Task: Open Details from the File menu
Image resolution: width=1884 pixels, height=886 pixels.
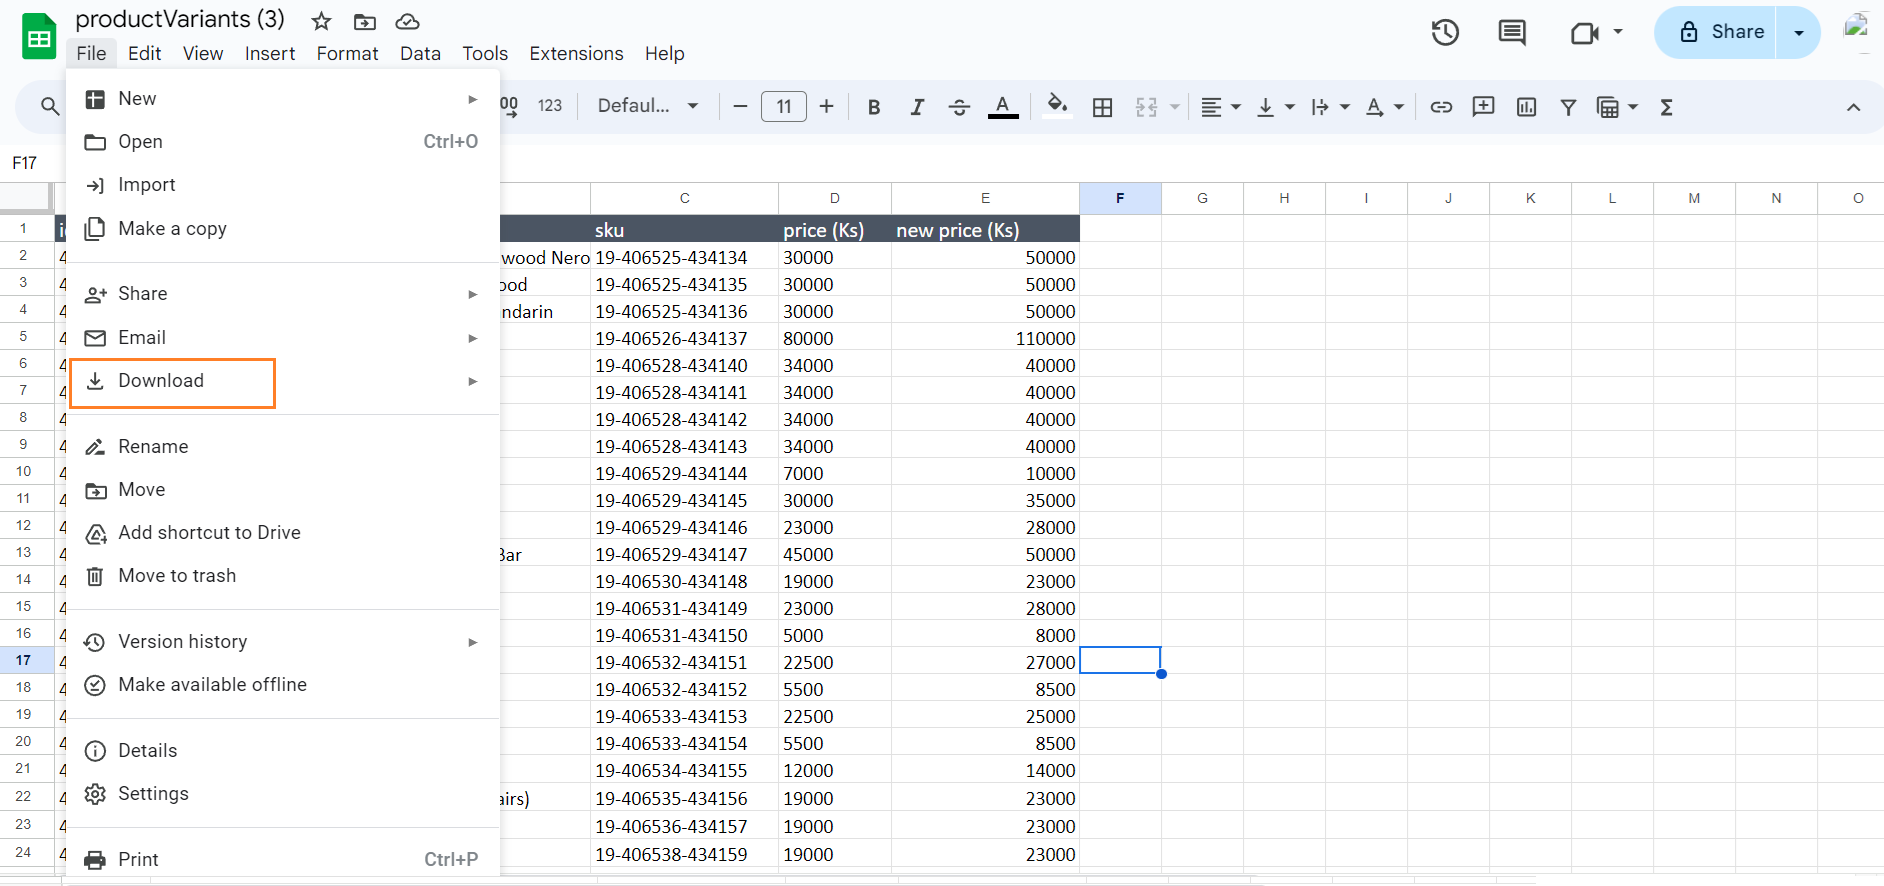Action: 283,750
